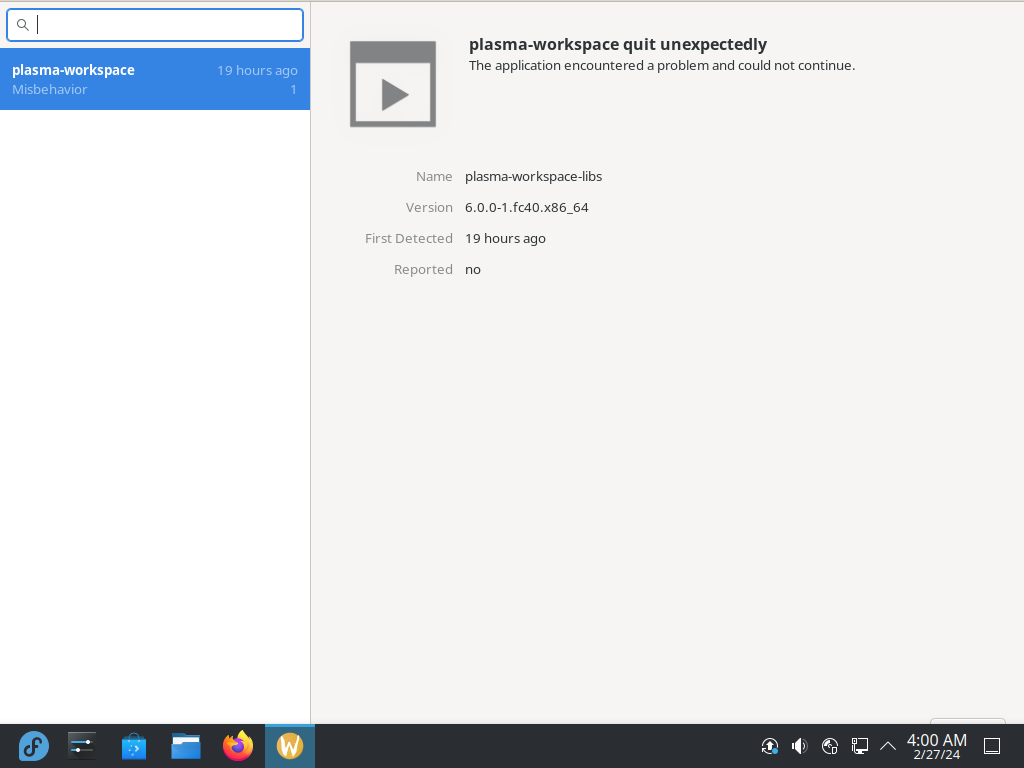Select the active Wayland app taskbar entry
Image resolution: width=1024 pixels, height=768 pixels.
coord(290,746)
